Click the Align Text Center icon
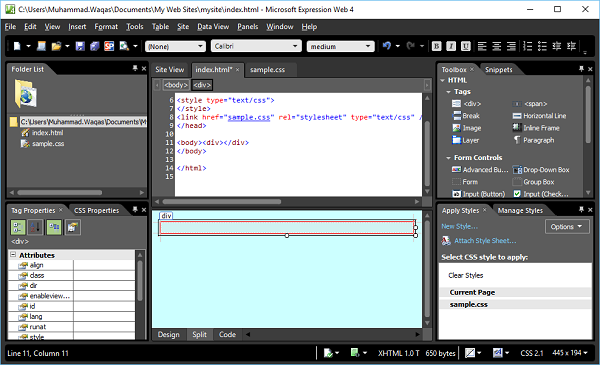Viewport: 600px width, 365px height. click(497, 46)
